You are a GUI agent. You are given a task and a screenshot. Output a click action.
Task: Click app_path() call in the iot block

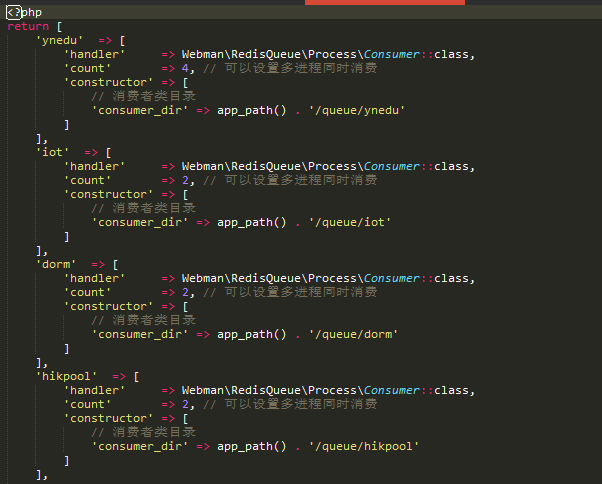250,222
